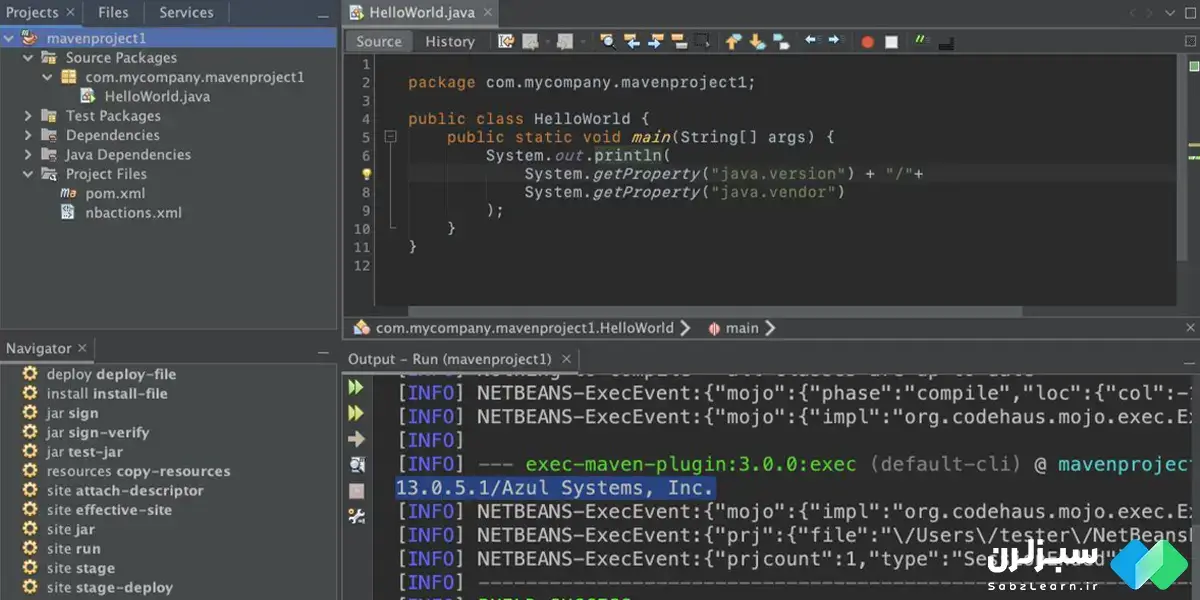Toggle rectangular selection in the editor toolbar
Screen dimensions: 1200x600
tap(703, 42)
